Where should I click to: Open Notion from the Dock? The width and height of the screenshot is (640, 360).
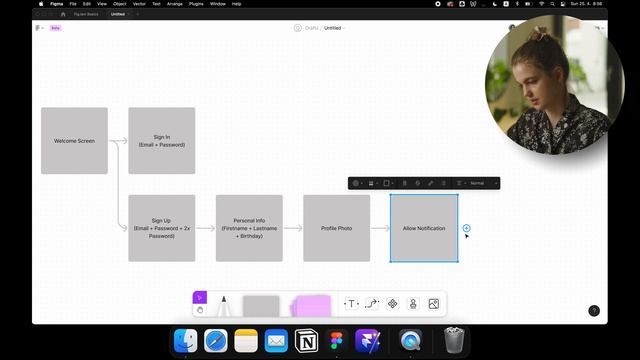(x=306, y=340)
